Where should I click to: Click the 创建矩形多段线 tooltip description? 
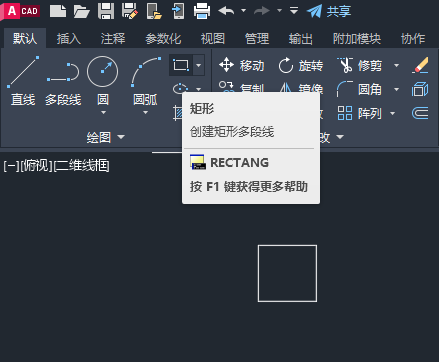click(x=232, y=132)
